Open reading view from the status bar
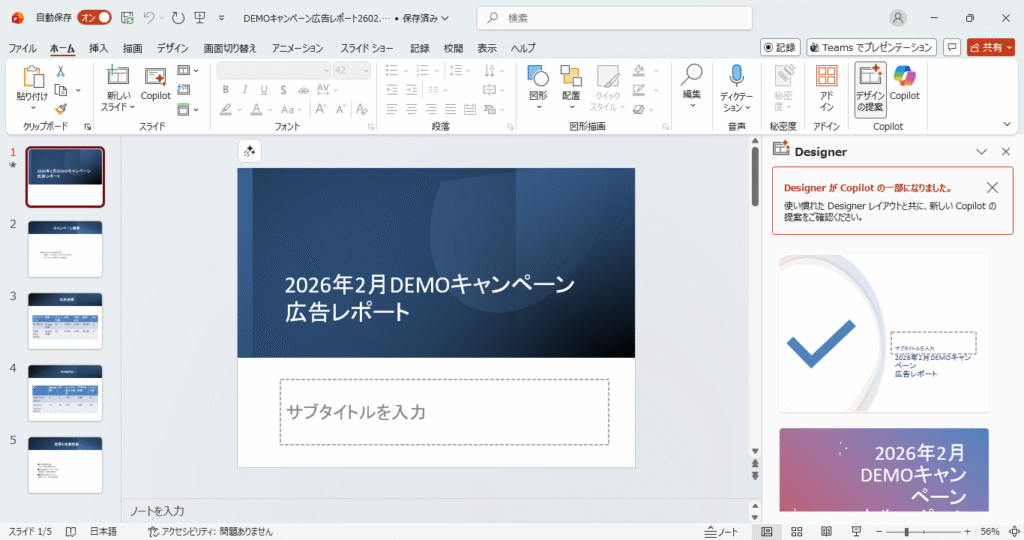The image size is (1024, 540). pyautogui.click(x=825, y=531)
